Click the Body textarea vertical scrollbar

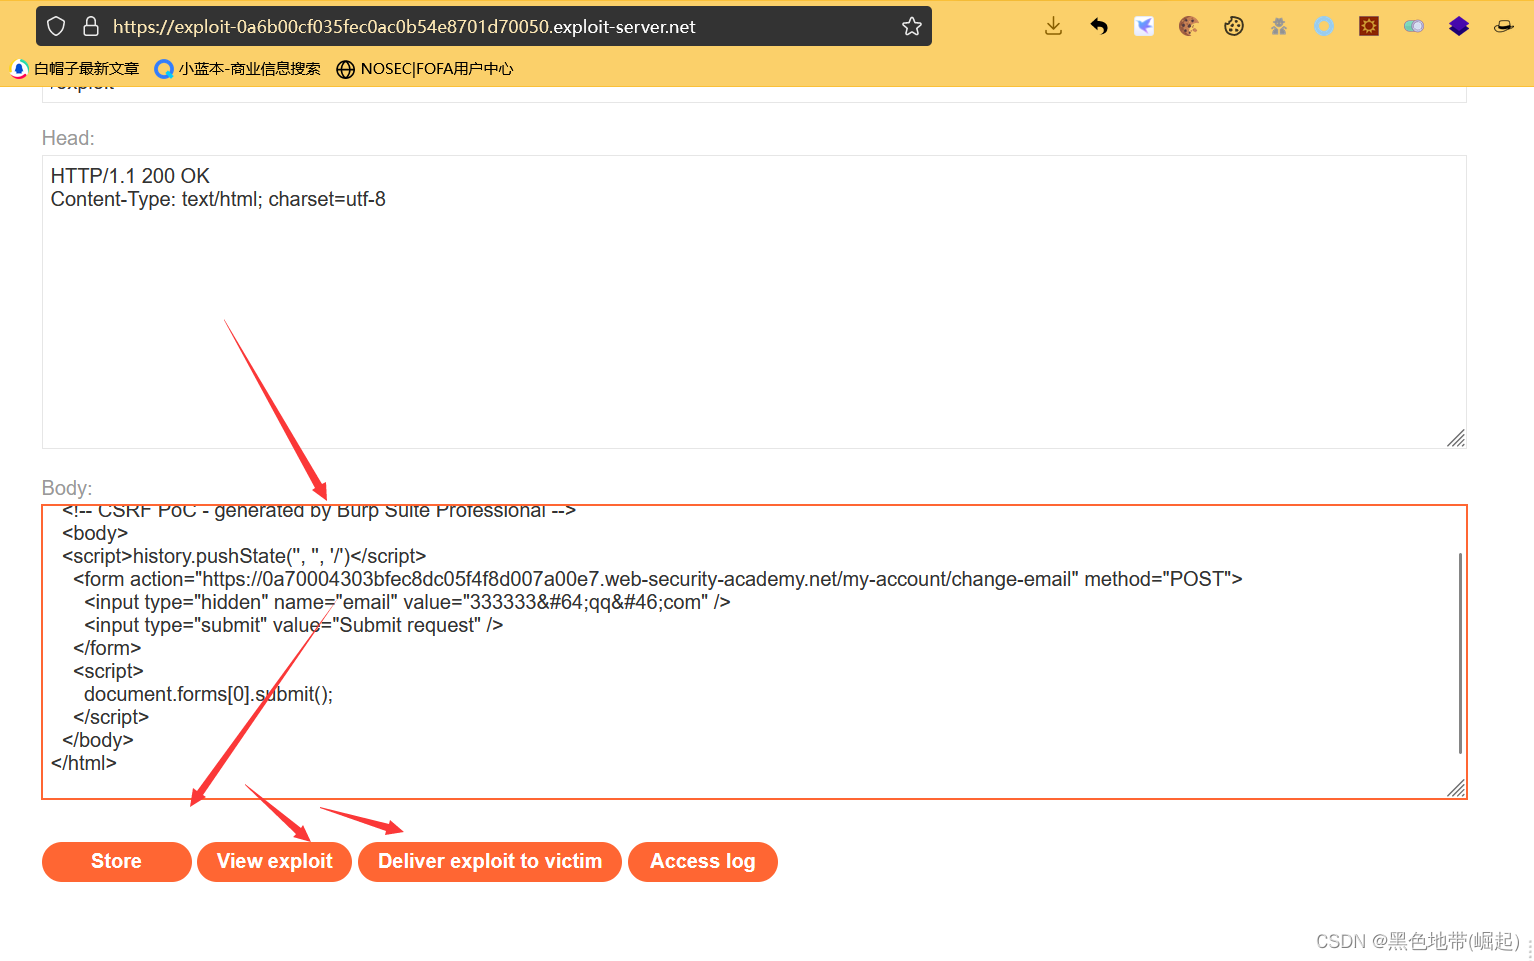pos(1460,652)
